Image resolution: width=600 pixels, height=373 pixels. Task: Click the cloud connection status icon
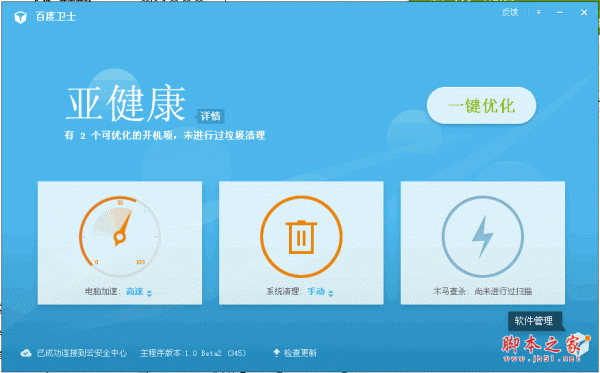pyautogui.click(x=26, y=353)
